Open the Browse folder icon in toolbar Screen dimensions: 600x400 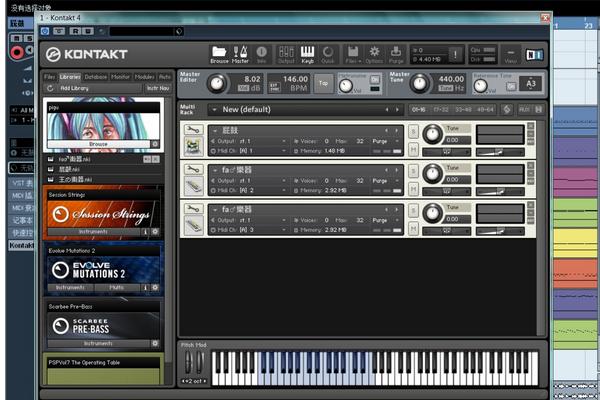point(219,55)
